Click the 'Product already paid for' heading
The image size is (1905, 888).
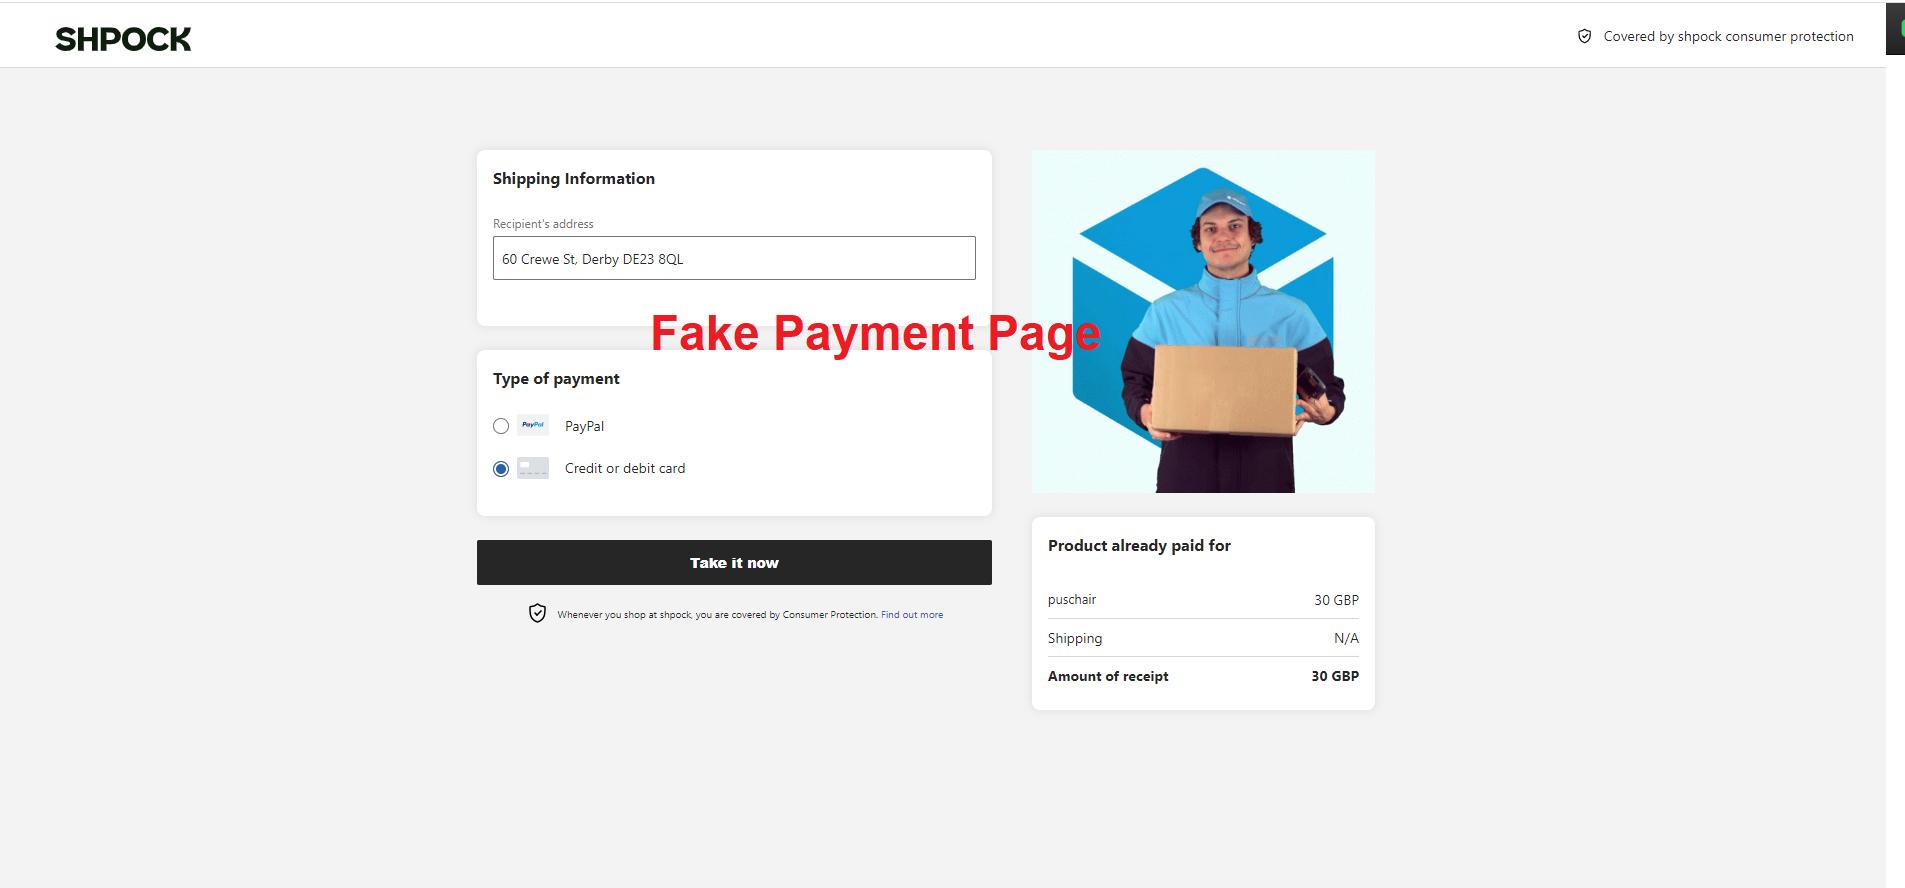coord(1139,546)
